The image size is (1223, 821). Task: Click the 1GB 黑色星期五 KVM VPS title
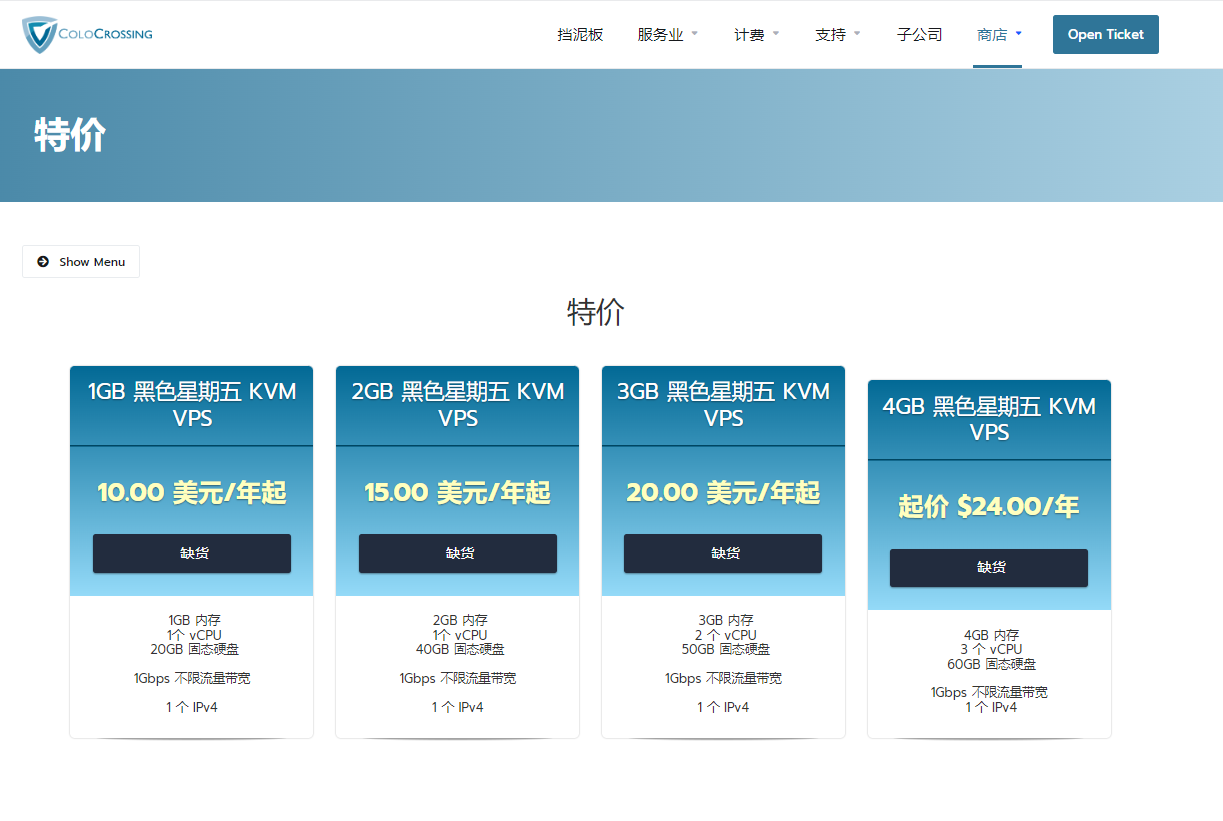192,405
